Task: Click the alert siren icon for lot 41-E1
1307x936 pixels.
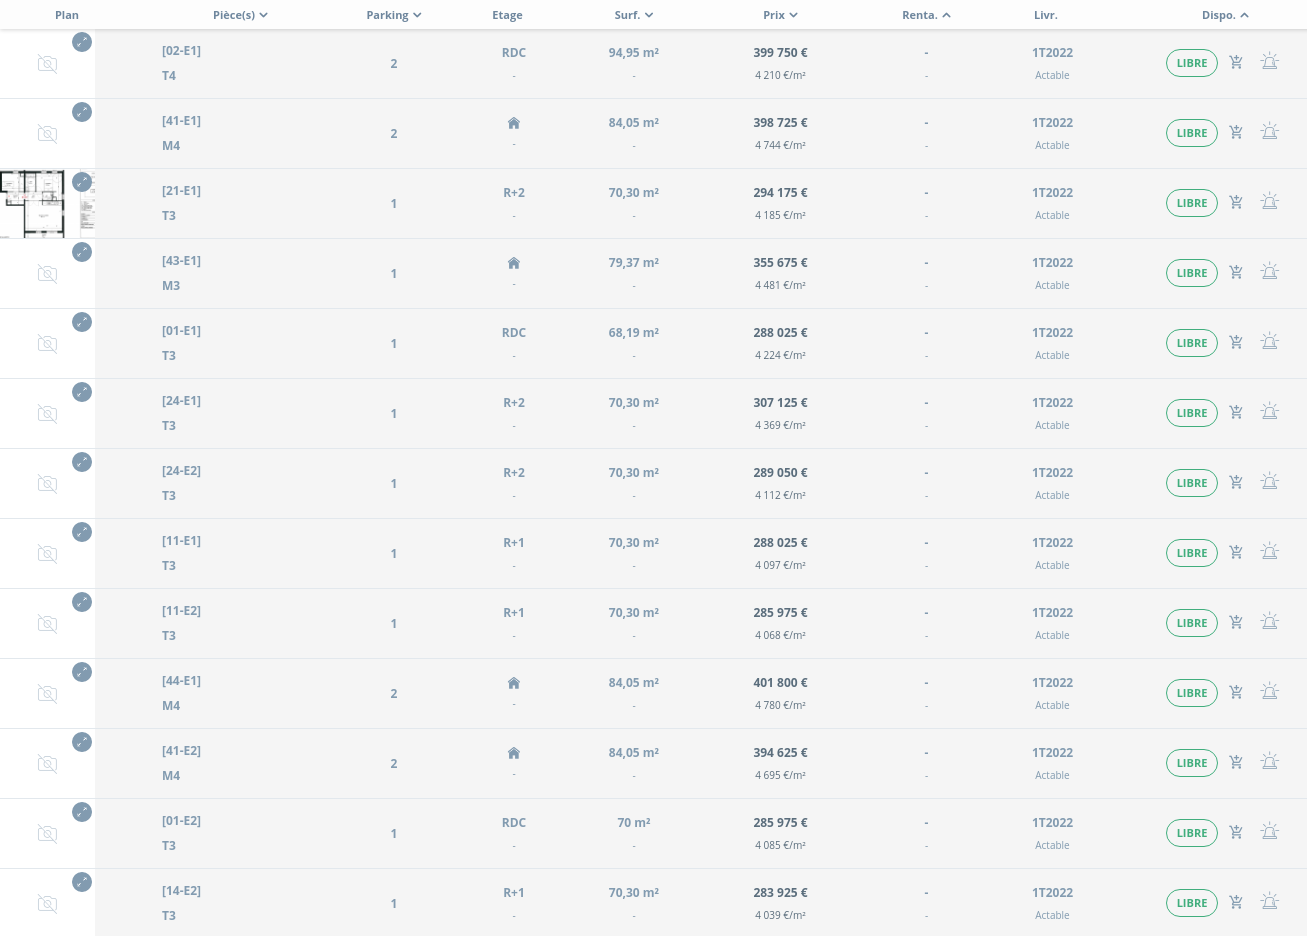Action: tap(1270, 133)
